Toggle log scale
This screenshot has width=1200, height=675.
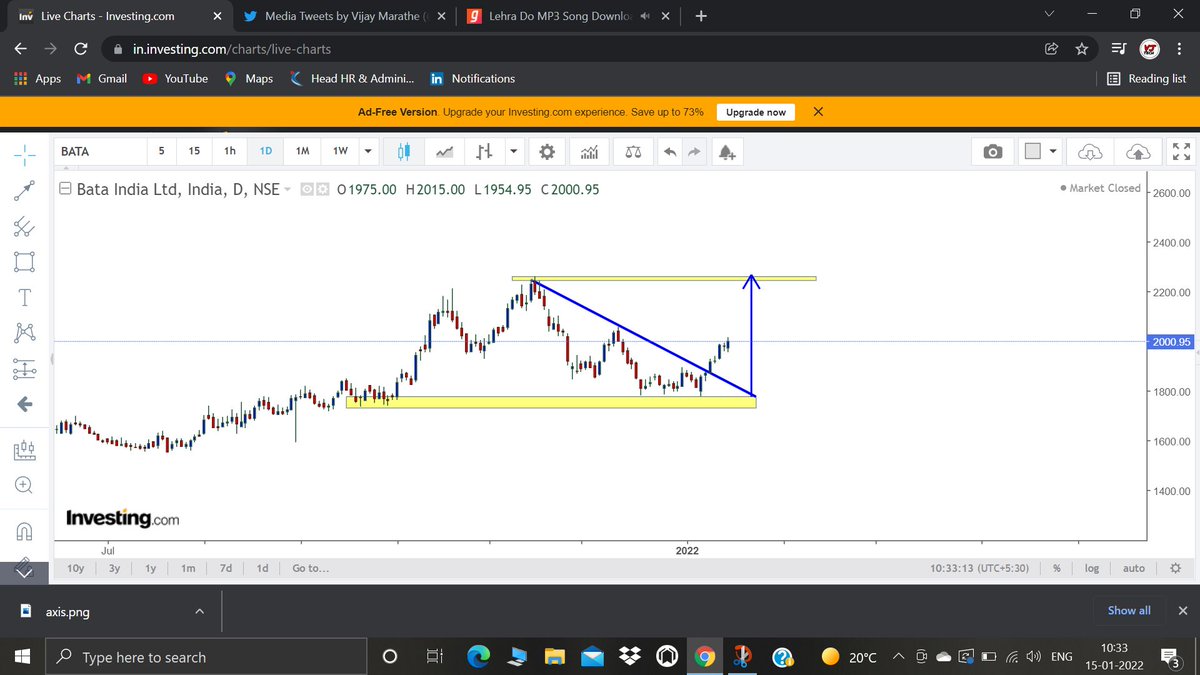1092,568
